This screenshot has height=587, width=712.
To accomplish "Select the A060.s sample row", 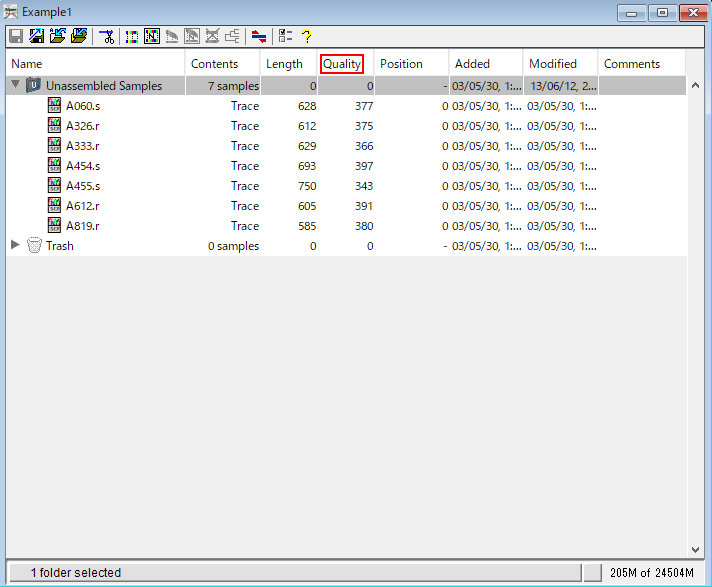I will tap(346, 106).
